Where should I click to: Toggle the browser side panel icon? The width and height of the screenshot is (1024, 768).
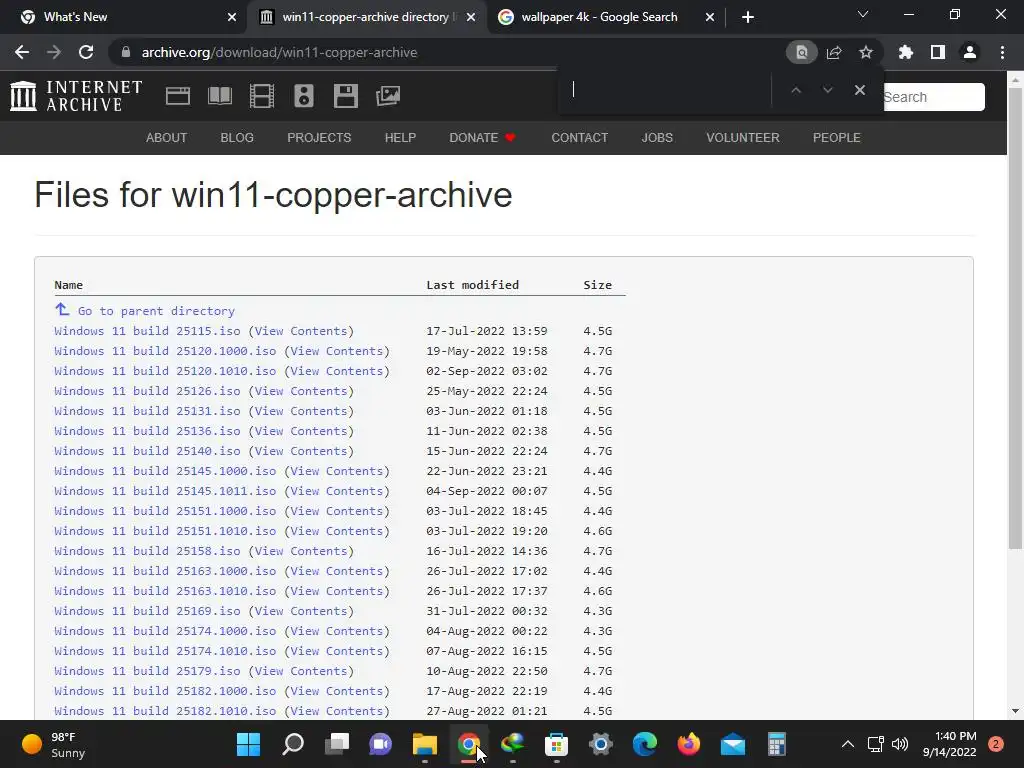[x=938, y=52]
